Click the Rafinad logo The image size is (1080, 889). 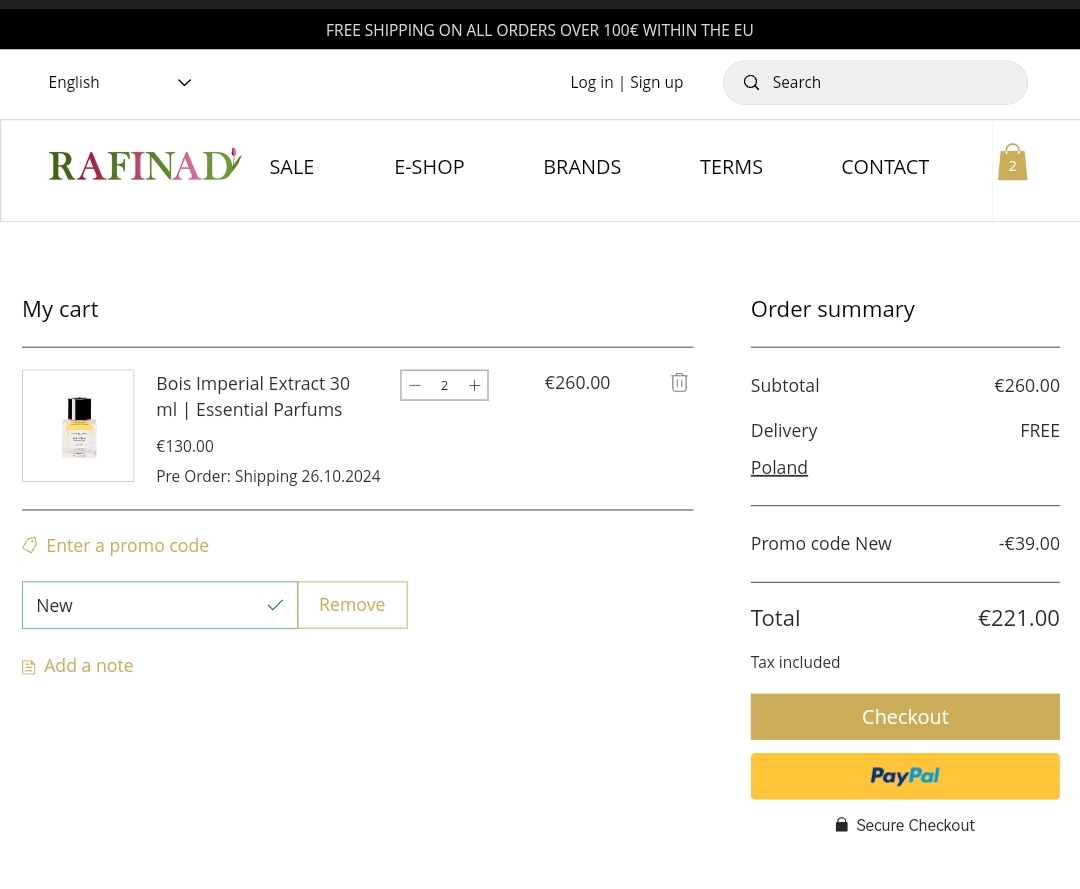145,166
